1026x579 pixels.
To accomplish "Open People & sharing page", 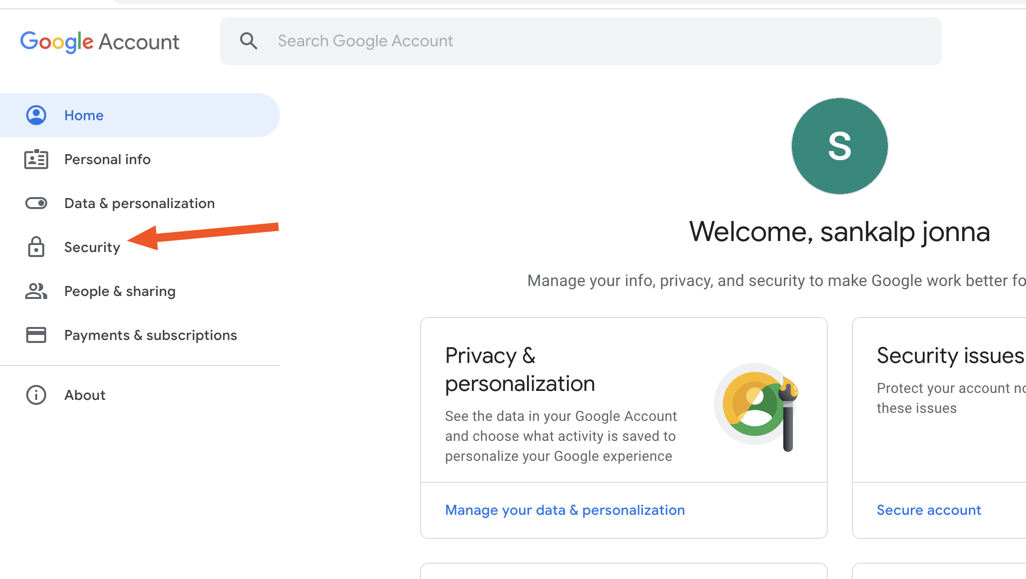I will tap(120, 291).
